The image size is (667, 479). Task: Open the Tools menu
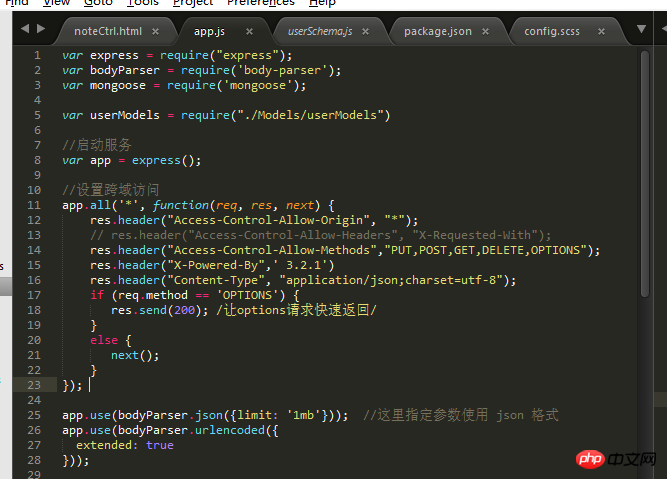[143, 3]
